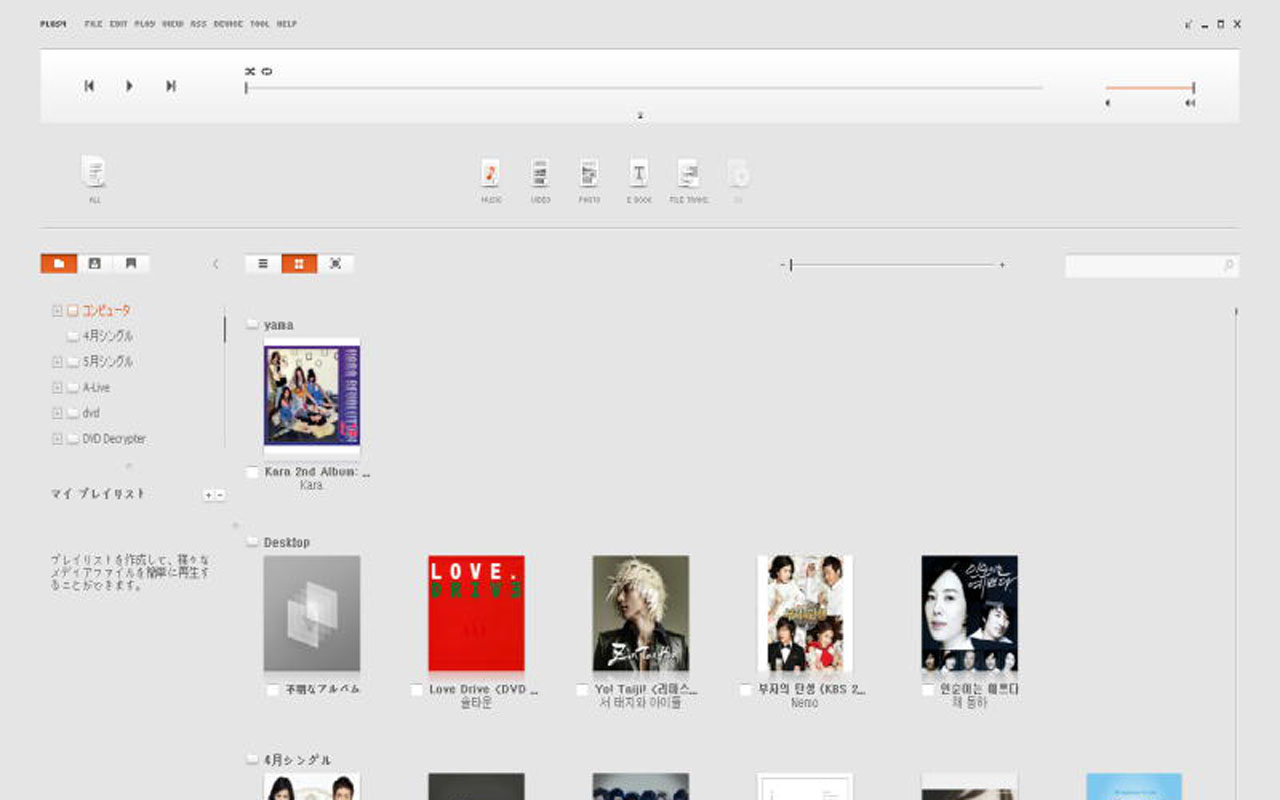
Task: Switch sidebar to folder view tab
Action: 59,264
